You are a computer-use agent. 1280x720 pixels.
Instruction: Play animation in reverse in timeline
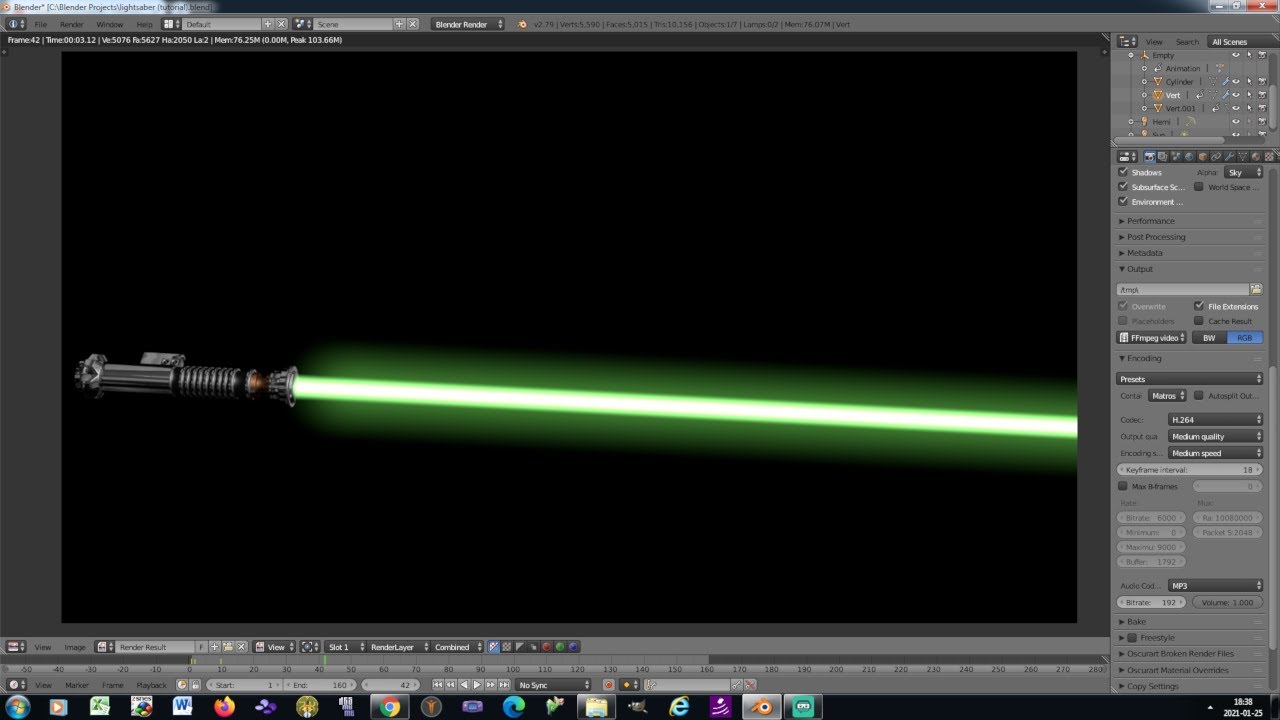coord(464,685)
